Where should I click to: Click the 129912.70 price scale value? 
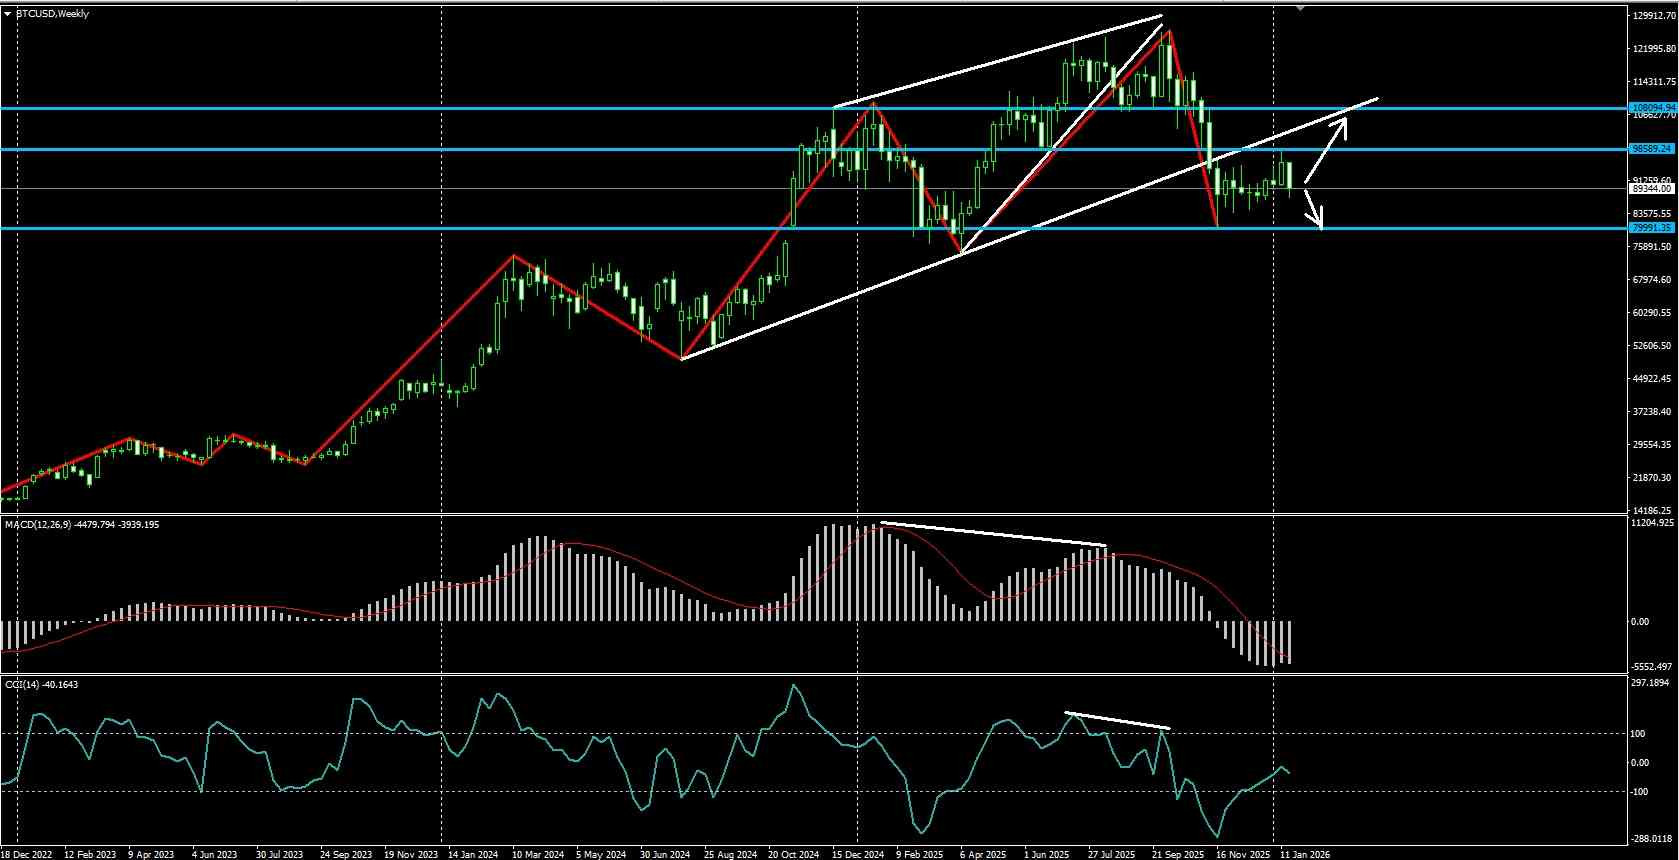1654,16
